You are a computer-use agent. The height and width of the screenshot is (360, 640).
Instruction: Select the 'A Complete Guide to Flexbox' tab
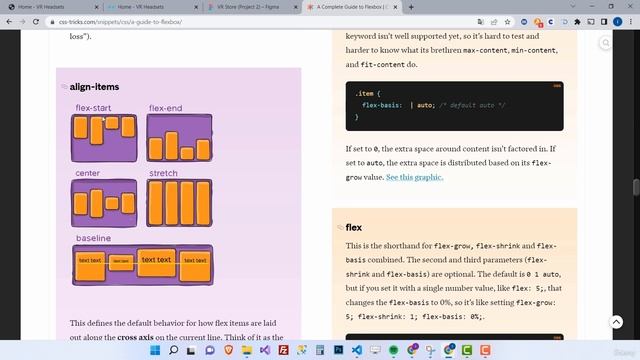tap(352, 7)
